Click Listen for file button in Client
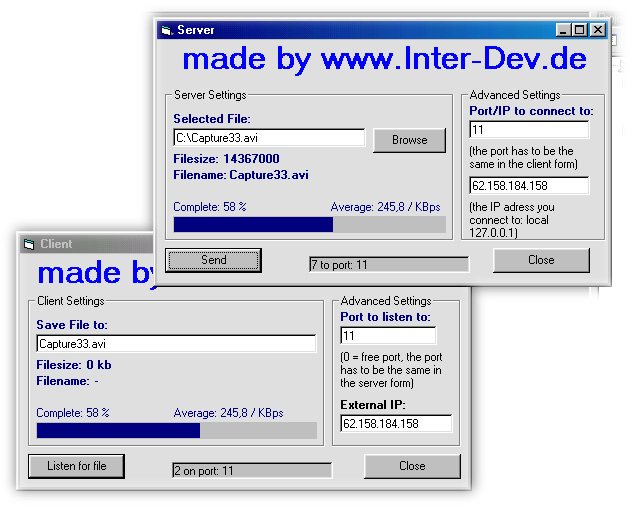The image size is (629, 506). (x=76, y=466)
